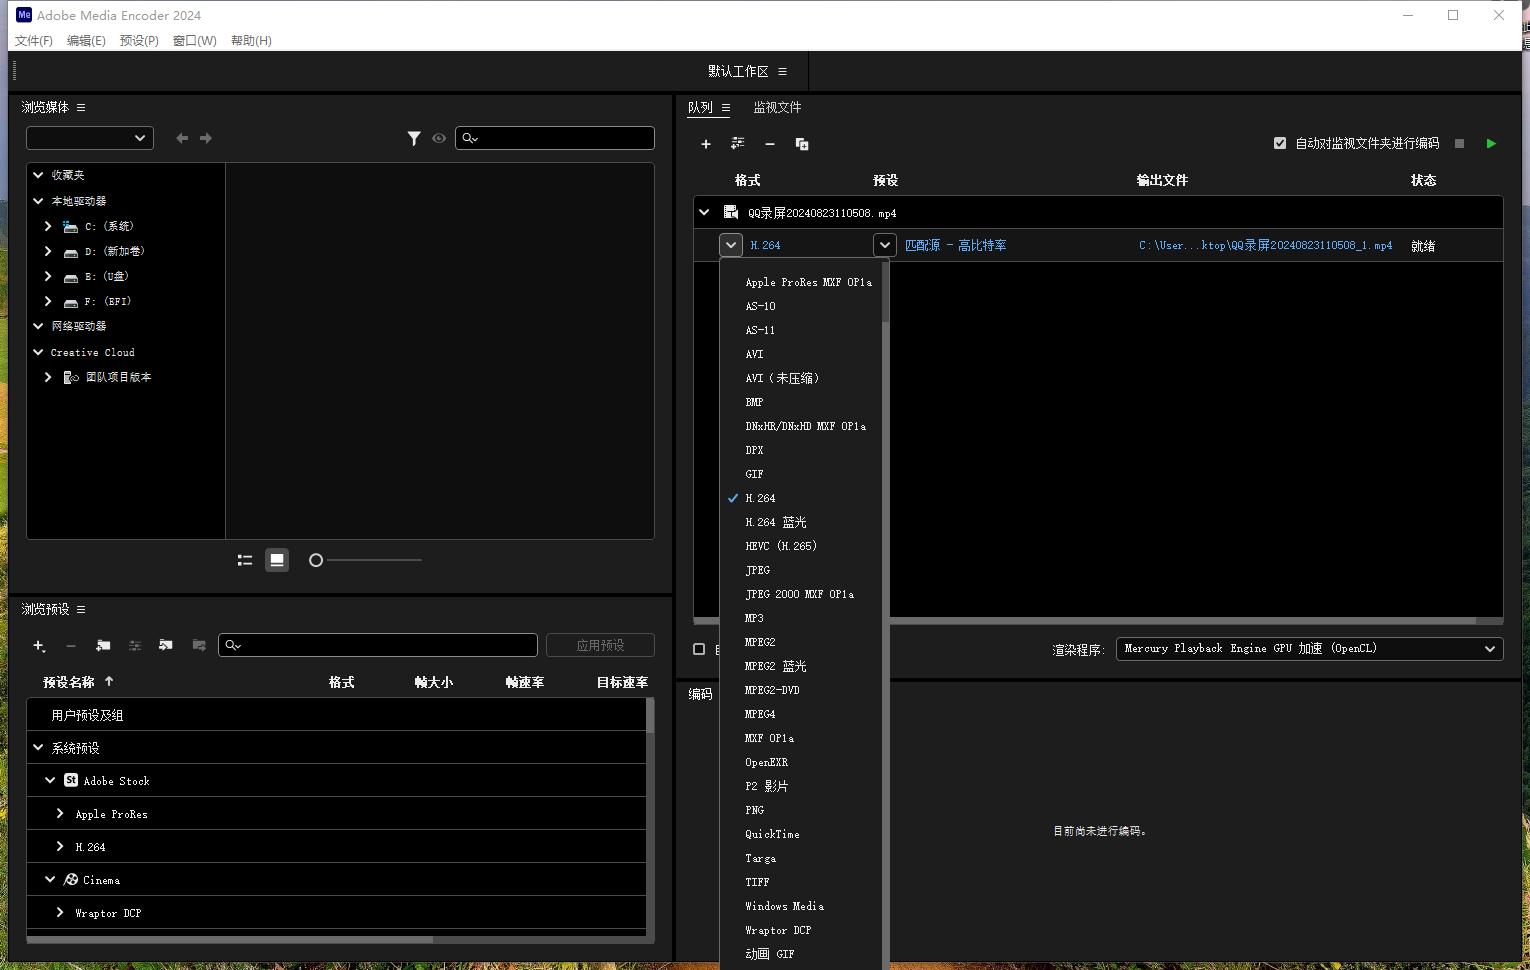Click the green start queue play button
Screen dimensions: 1530x970
point(1491,144)
